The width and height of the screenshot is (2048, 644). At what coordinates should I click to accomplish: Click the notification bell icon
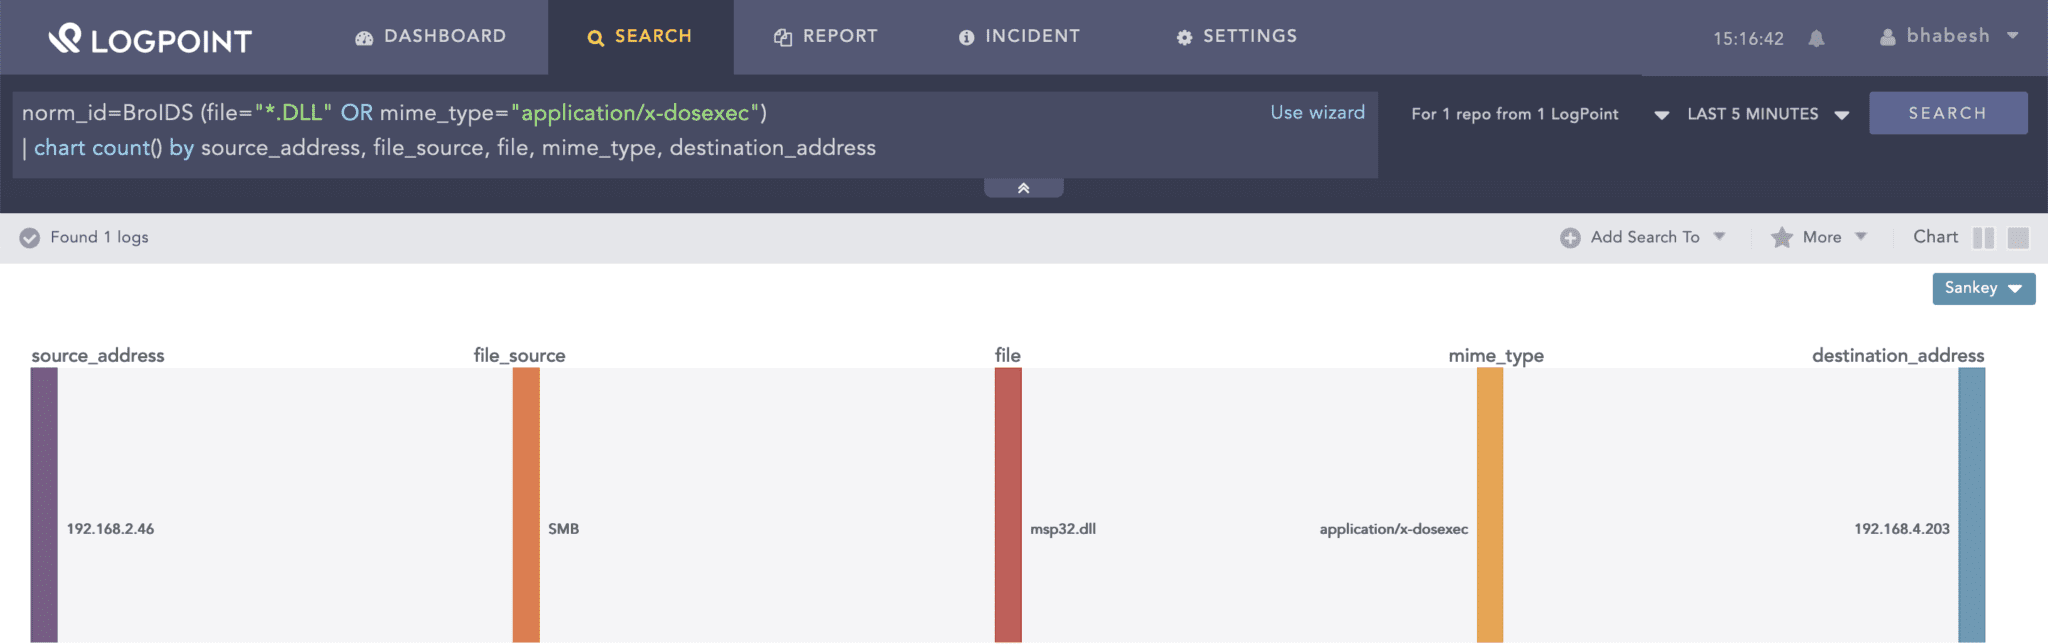pos(1816,39)
